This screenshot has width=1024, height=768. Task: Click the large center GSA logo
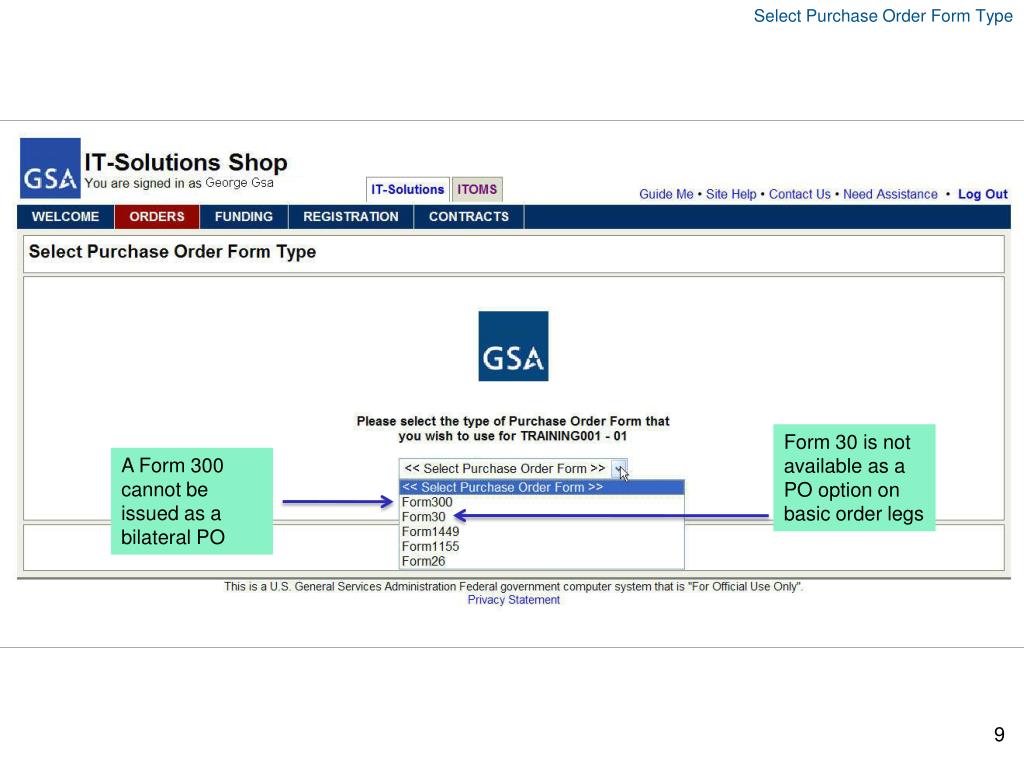(513, 346)
